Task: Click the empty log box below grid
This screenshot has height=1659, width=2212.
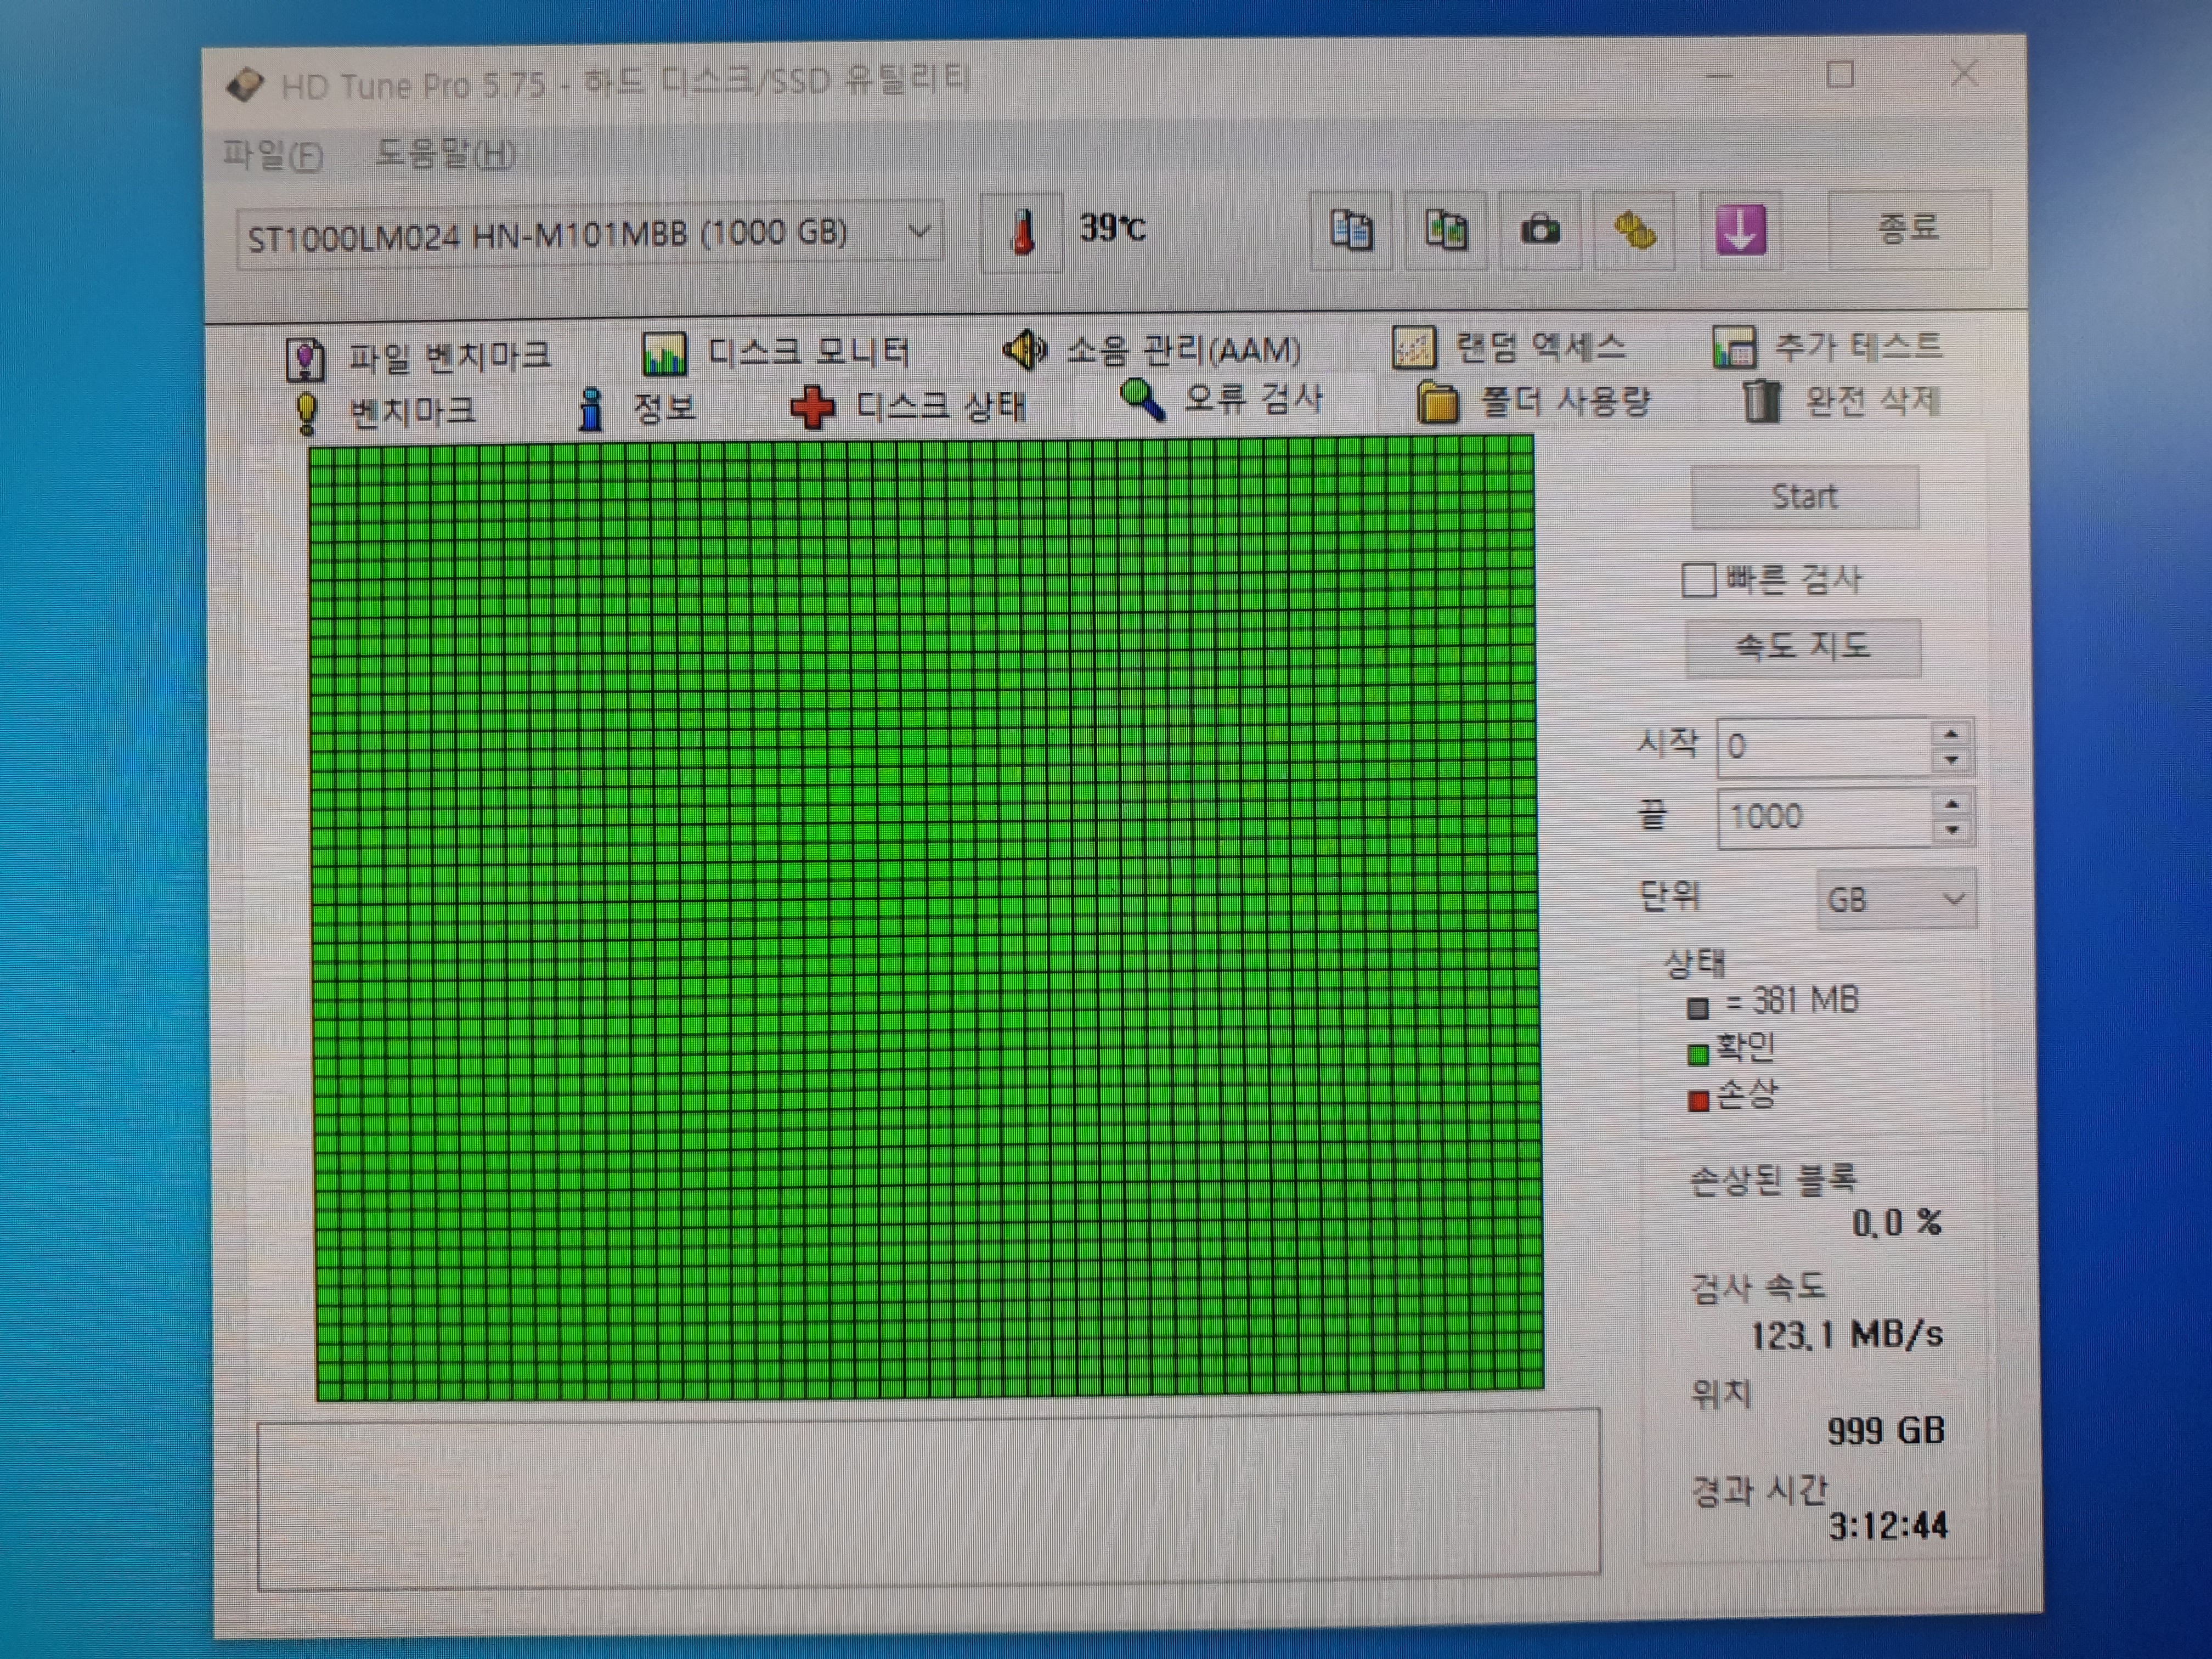Action: coord(929,1498)
